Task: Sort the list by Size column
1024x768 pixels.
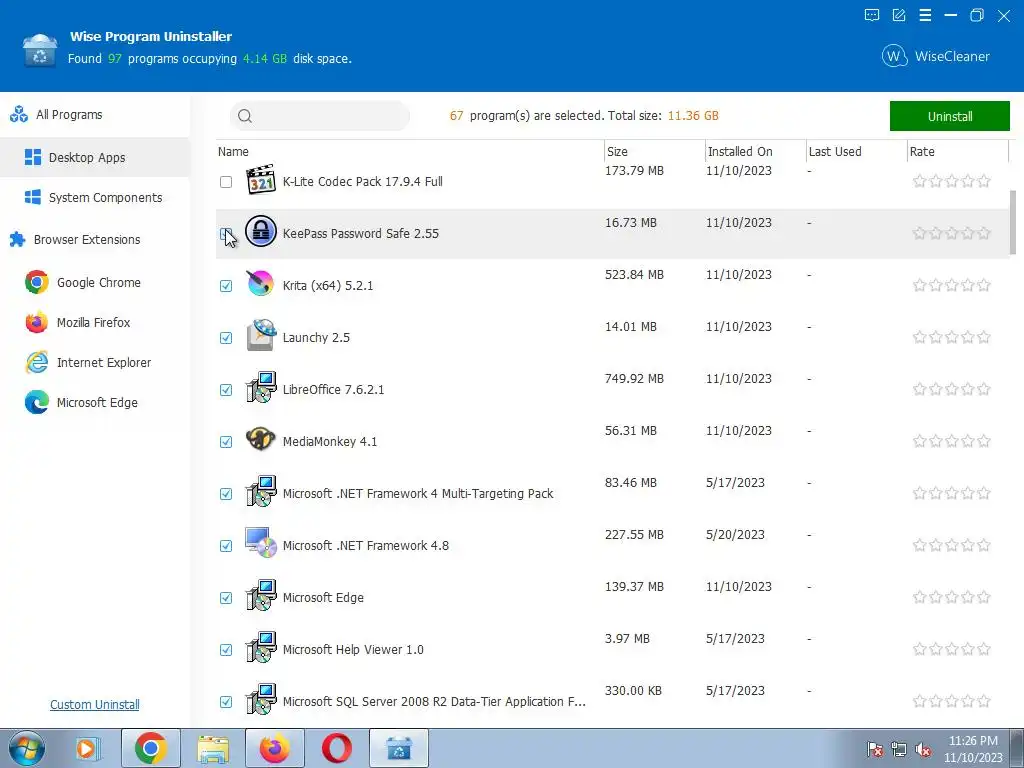Action: click(x=617, y=152)
